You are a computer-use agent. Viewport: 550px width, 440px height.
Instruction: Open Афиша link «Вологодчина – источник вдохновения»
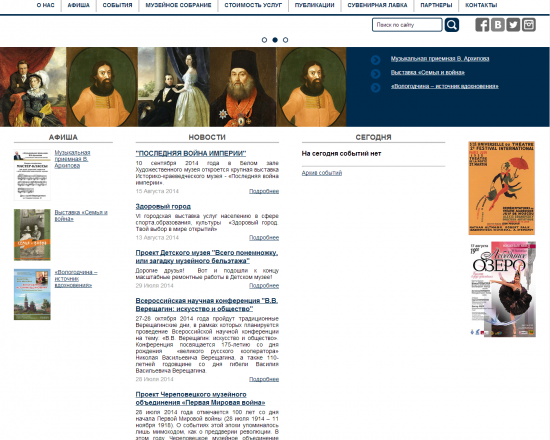(x=76, y=279)
